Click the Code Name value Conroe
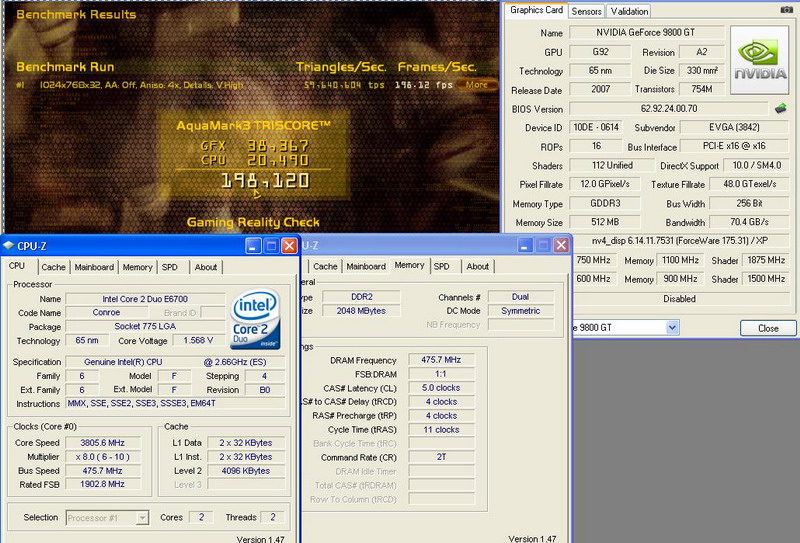800x543 pixels. point(107,312)
